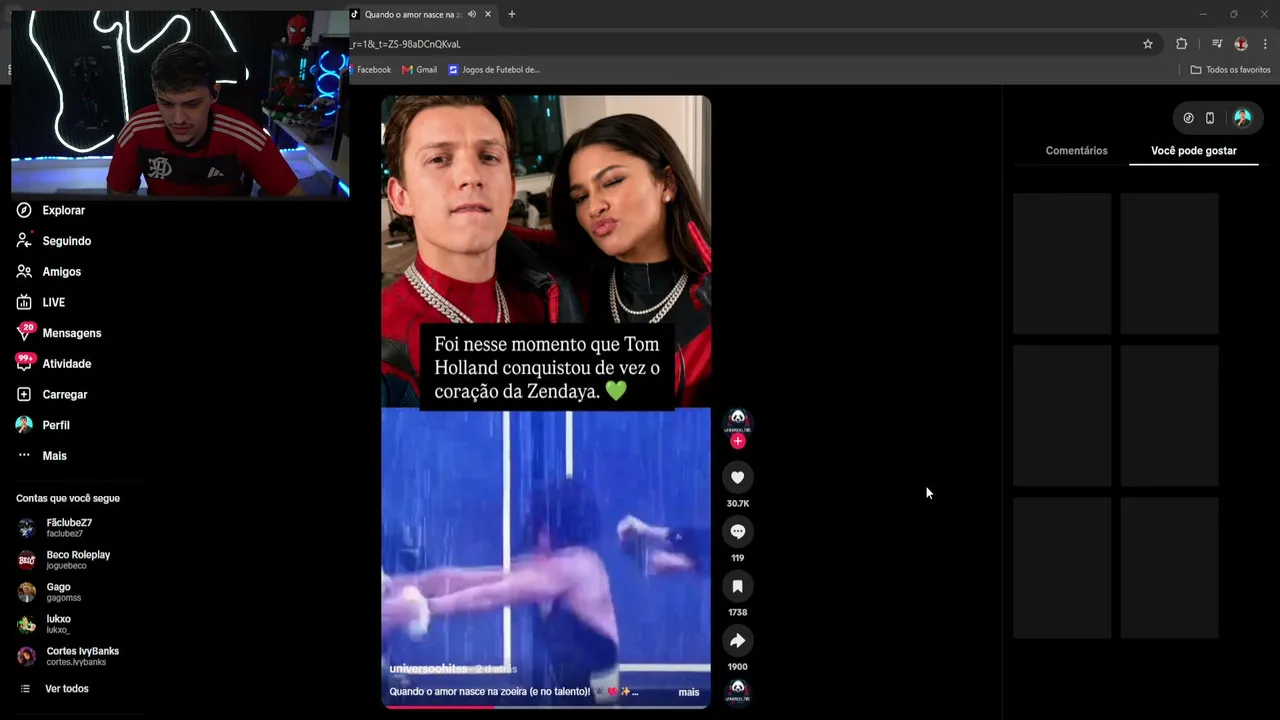
Task: Mute the tab using its speaker icon
Action: click(472, 14)
